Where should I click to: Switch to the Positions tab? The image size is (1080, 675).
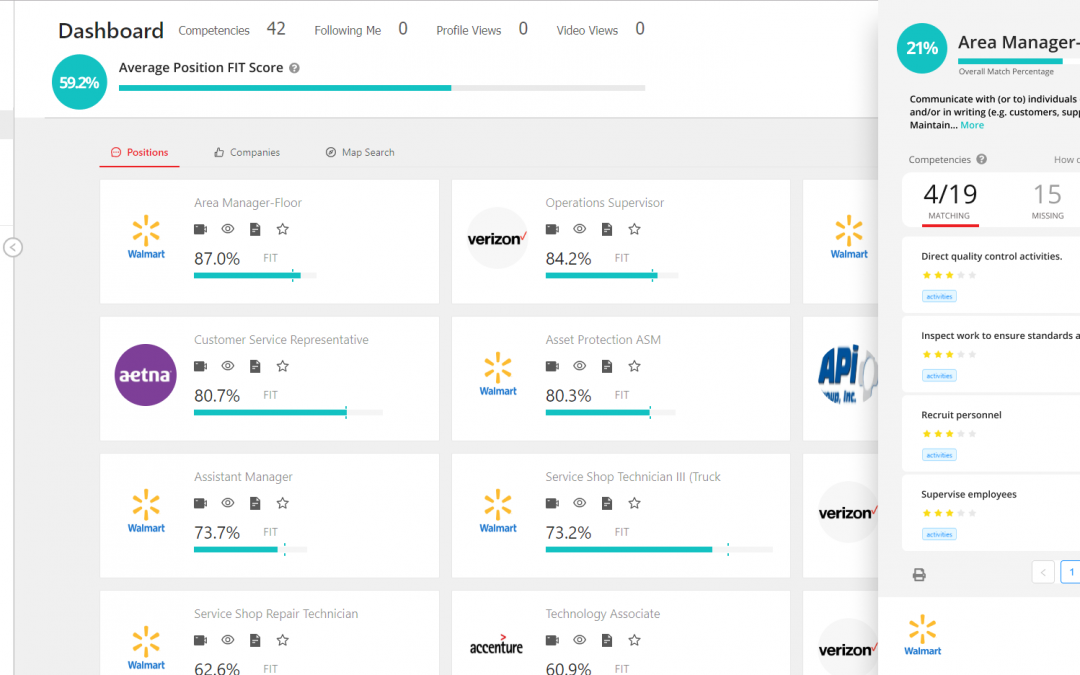click(x=139, y=152)
